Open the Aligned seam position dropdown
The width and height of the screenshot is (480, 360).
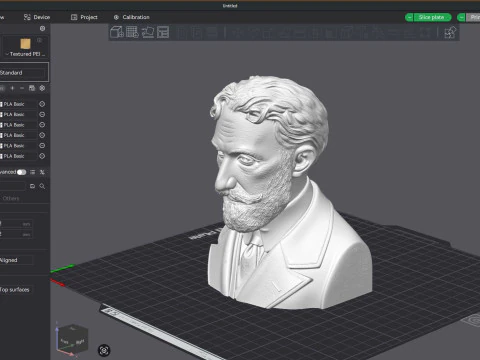pyautogui.click(x=16, y=260)
